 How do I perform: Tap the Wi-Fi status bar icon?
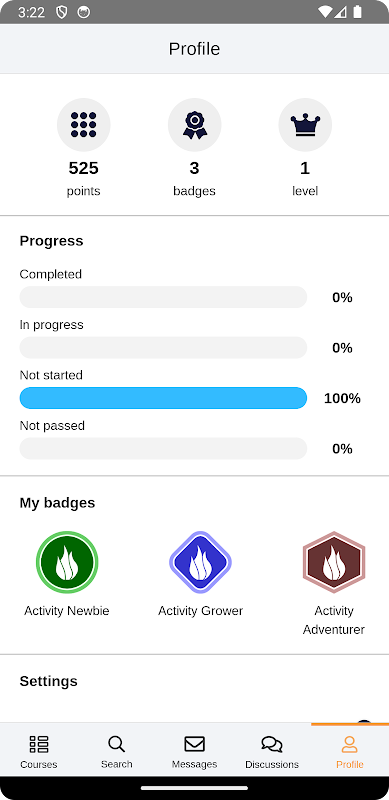(324, 12)
